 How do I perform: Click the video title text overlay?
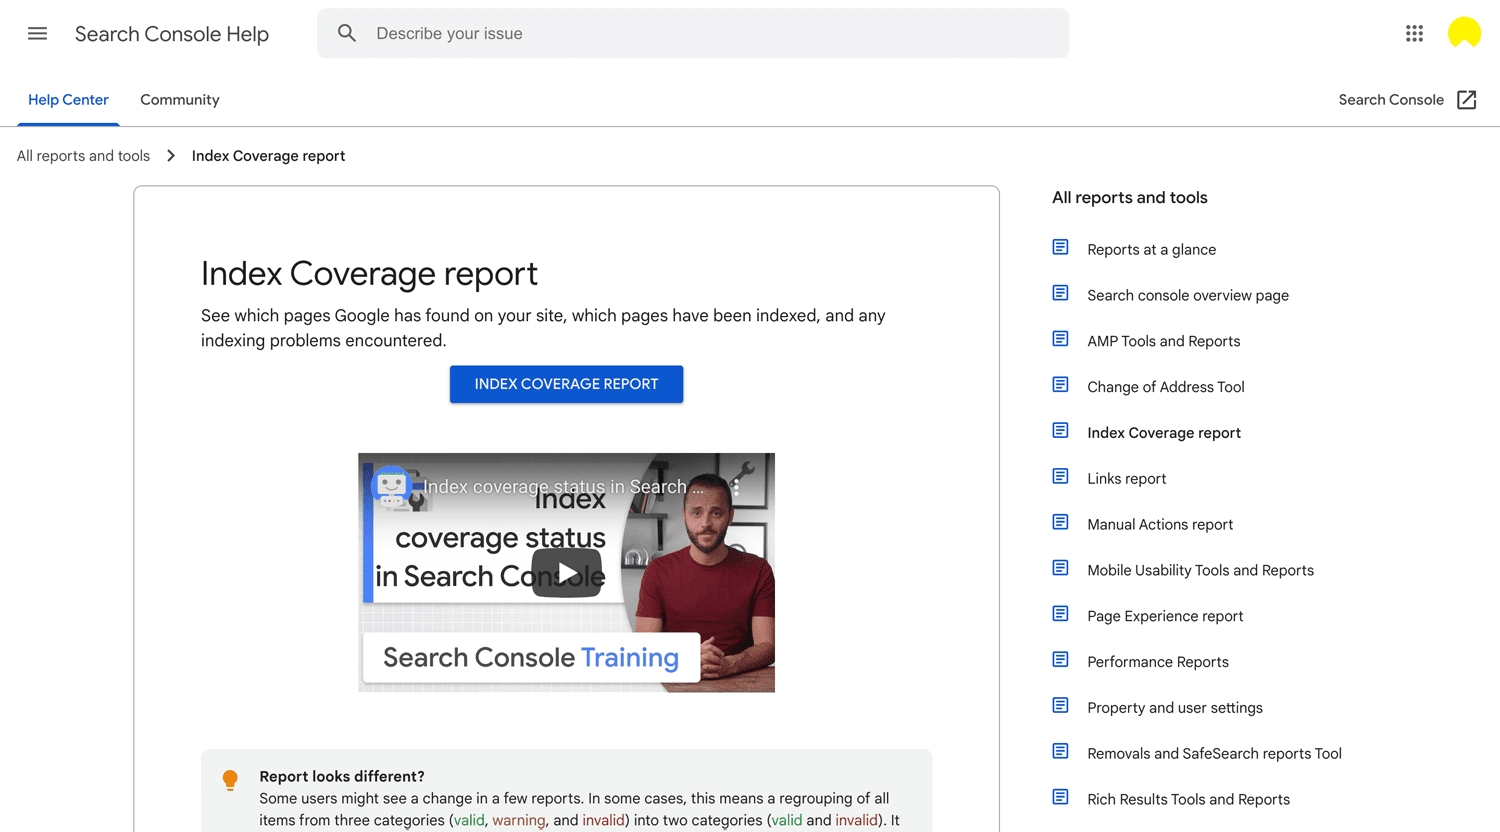click(563, 487)
